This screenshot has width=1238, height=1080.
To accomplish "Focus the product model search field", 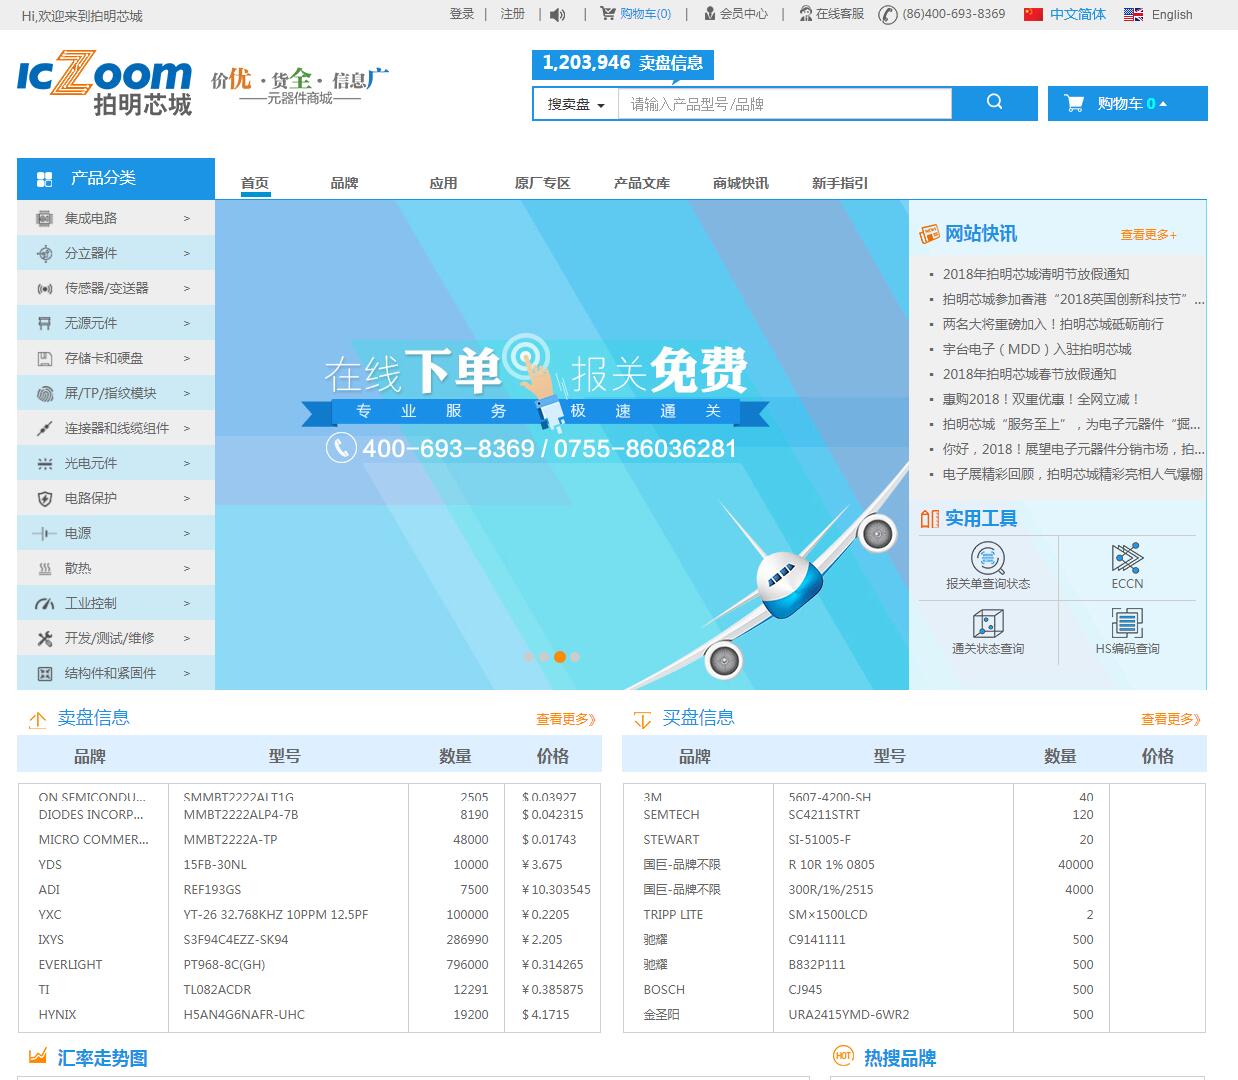I will (785, 104).
